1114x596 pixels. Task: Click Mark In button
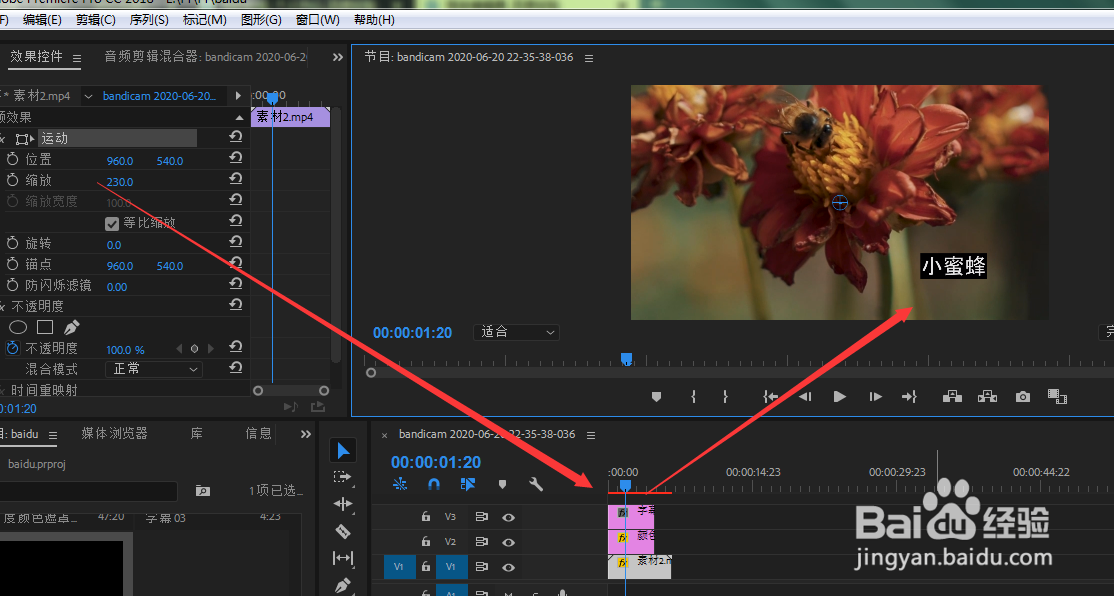pyautogui.click(x=693, y=397)
